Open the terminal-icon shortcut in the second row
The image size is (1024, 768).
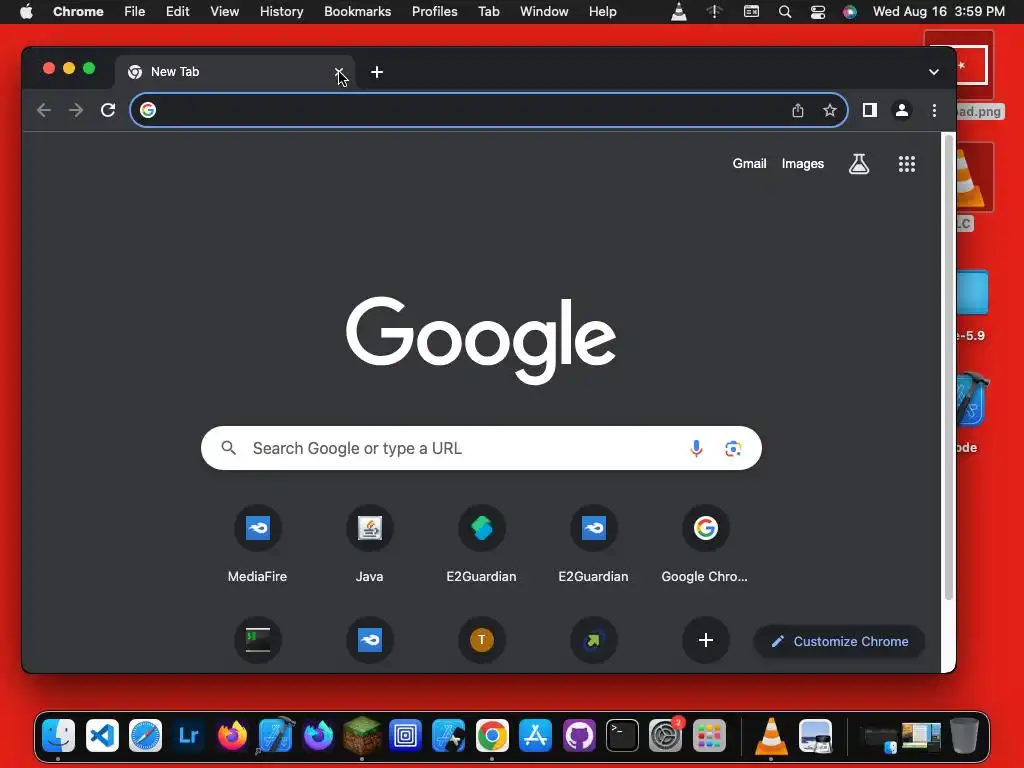pos(257,640)
